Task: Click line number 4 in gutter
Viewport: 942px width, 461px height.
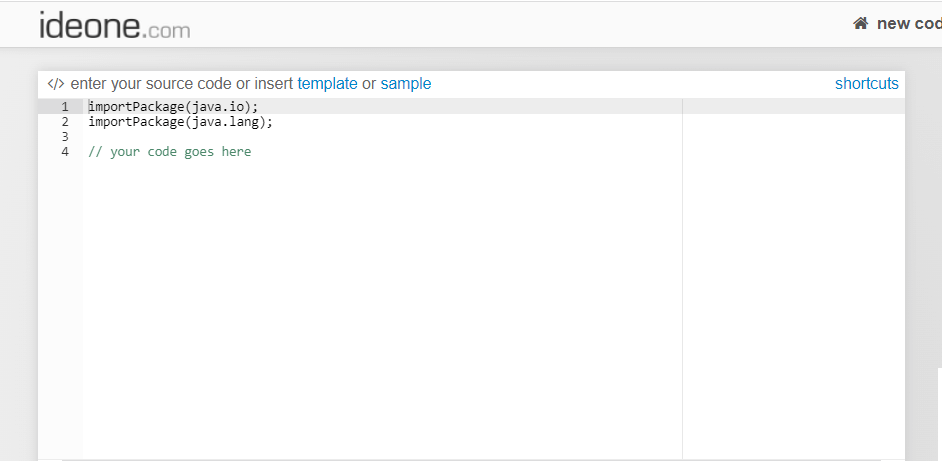Action: click(x=64, y=152)
